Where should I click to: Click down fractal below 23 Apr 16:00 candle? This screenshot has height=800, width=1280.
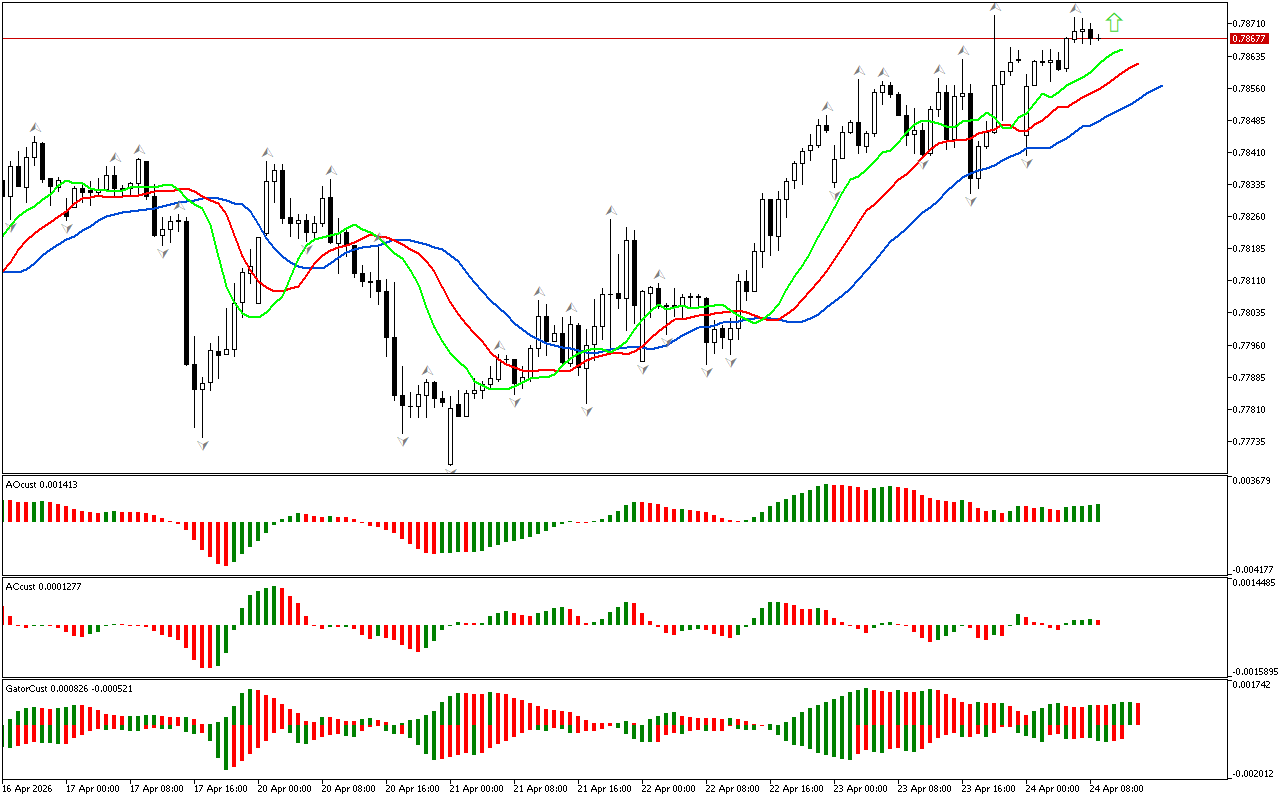tap(970, 201)
